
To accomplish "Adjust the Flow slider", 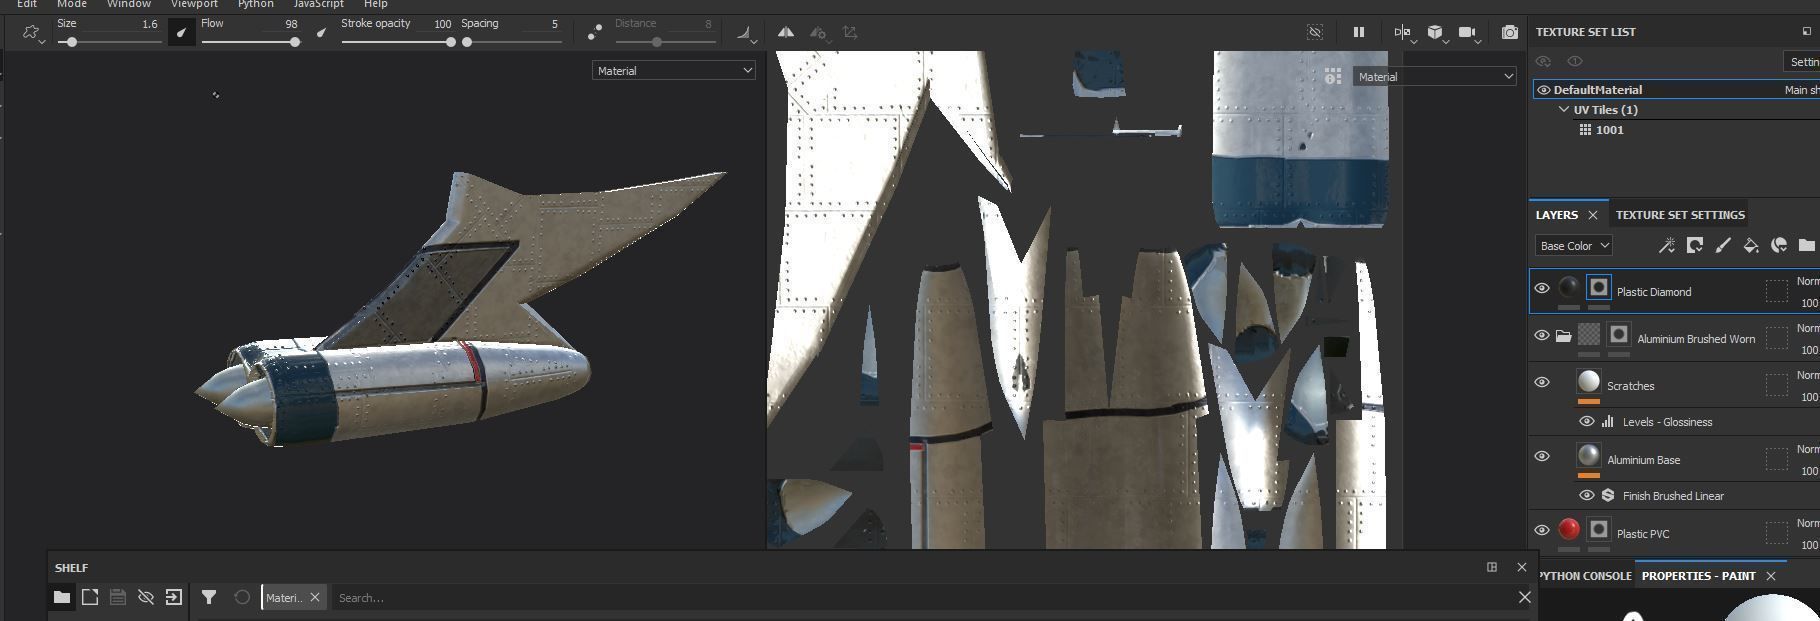I will click(250, 42).
